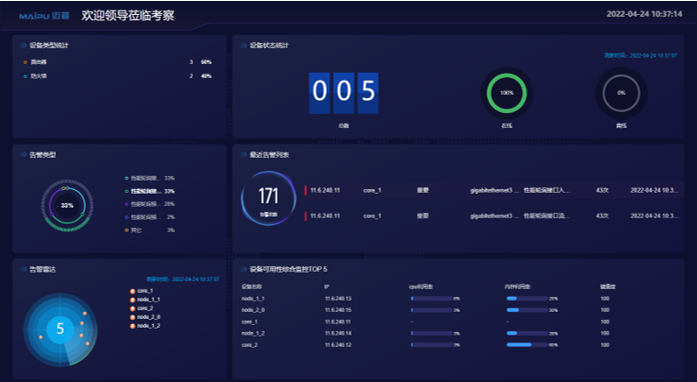
Task: Click the 171 alarm total circle
Action: click(268, 198)
